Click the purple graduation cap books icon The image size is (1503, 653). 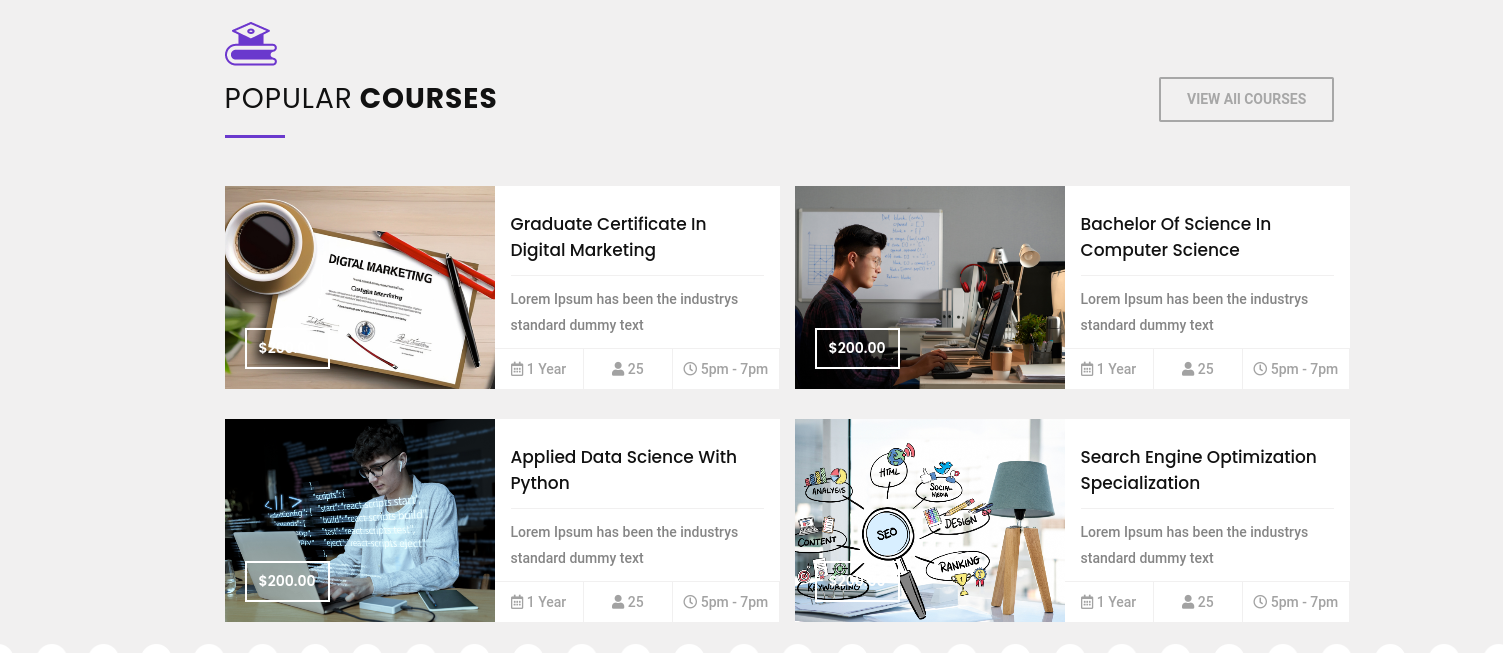(251, 44)
